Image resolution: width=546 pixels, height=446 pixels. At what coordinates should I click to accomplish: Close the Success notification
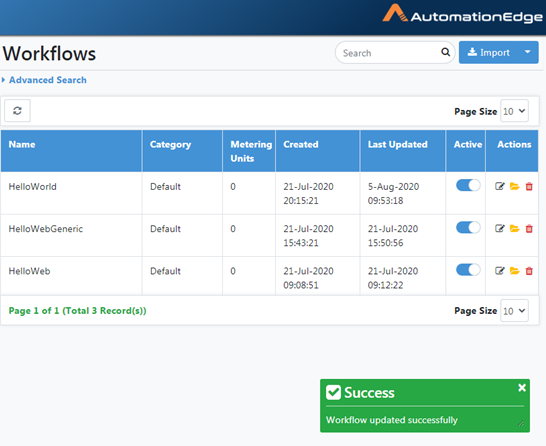(522, 388)
